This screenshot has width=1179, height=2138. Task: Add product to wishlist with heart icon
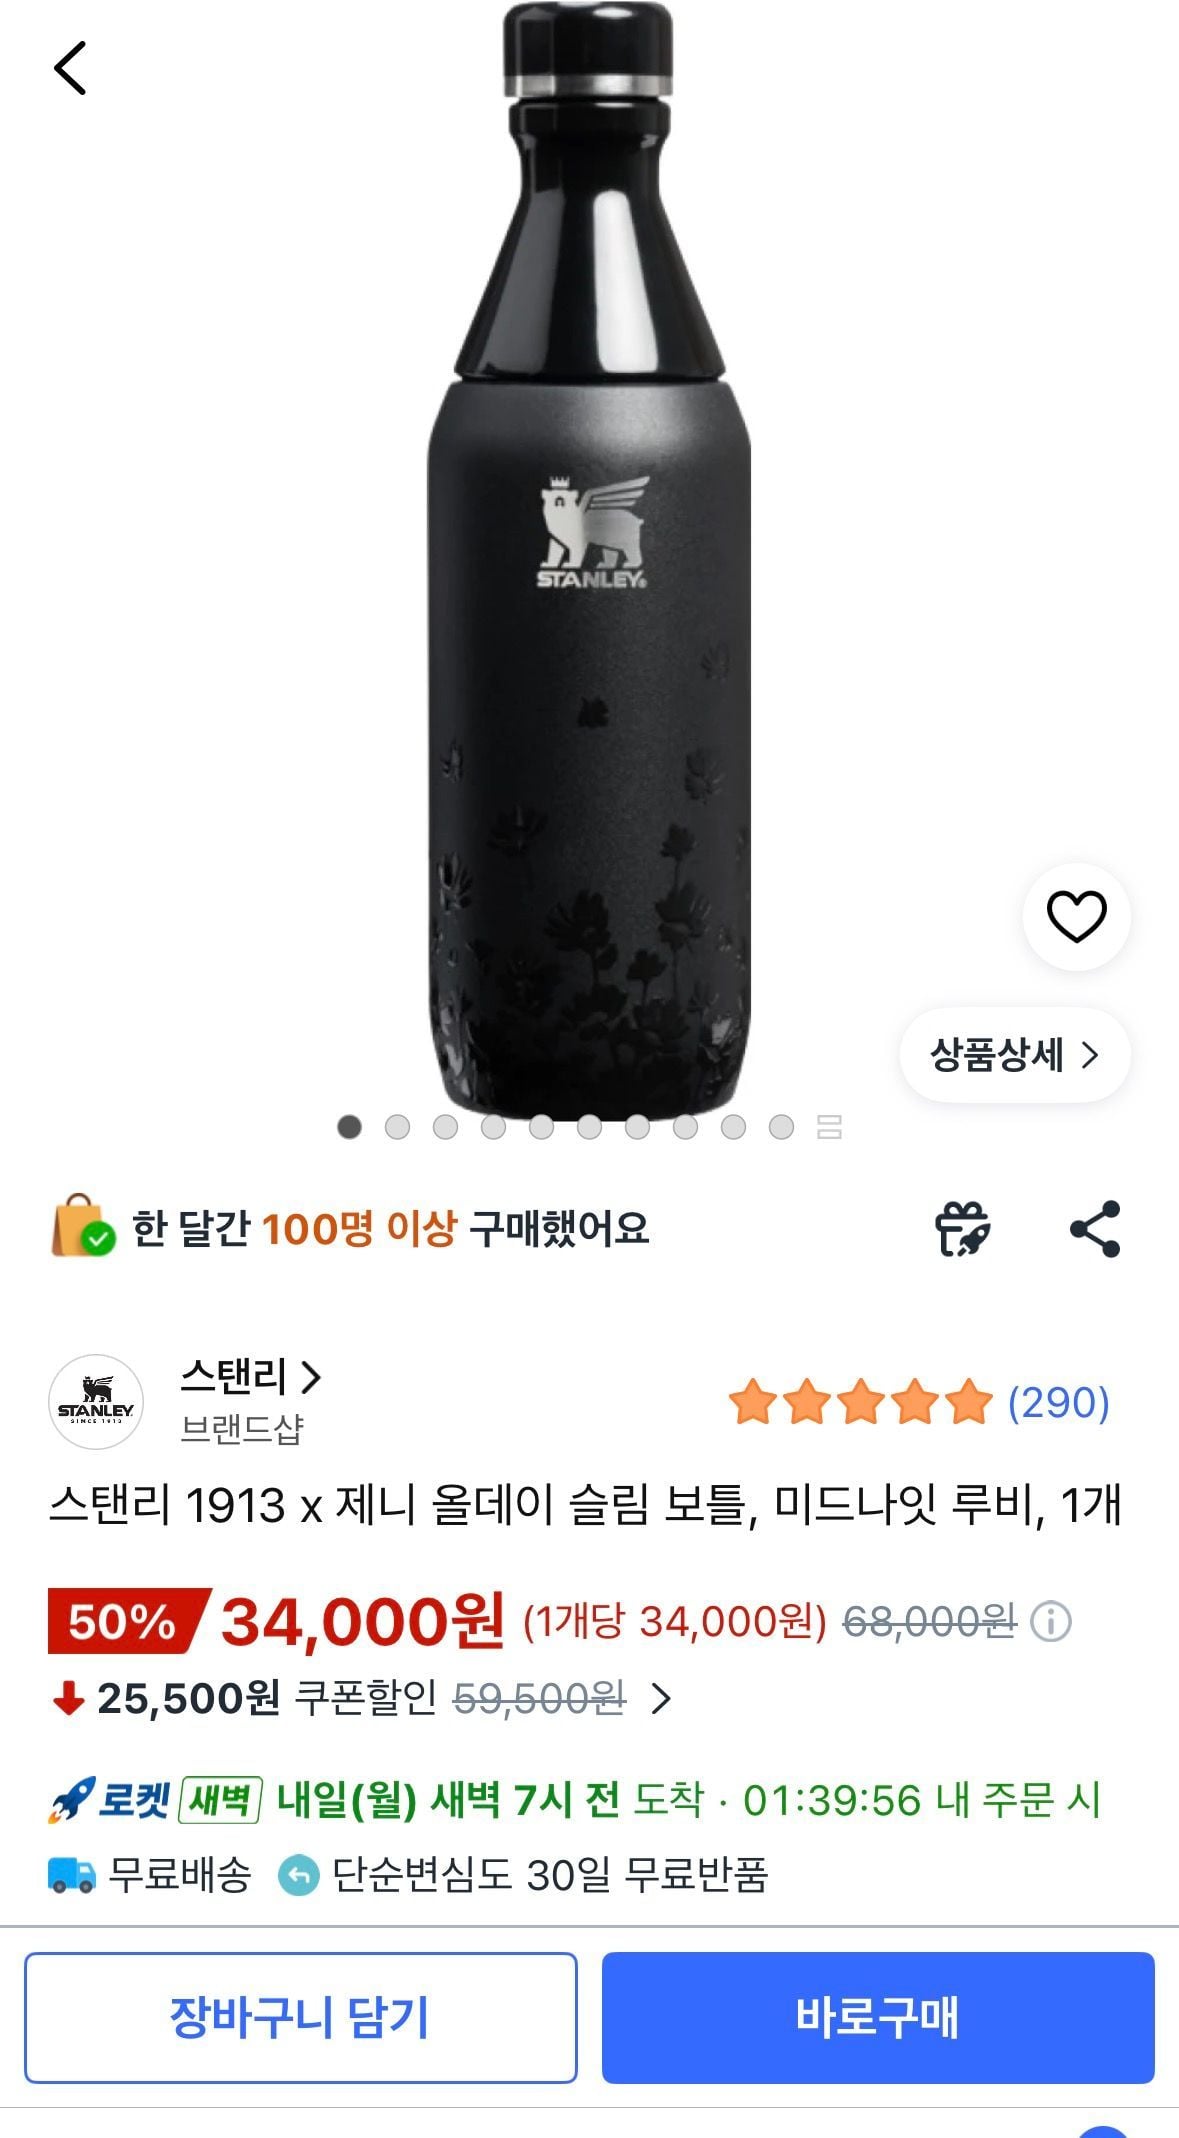(1076, 916)
